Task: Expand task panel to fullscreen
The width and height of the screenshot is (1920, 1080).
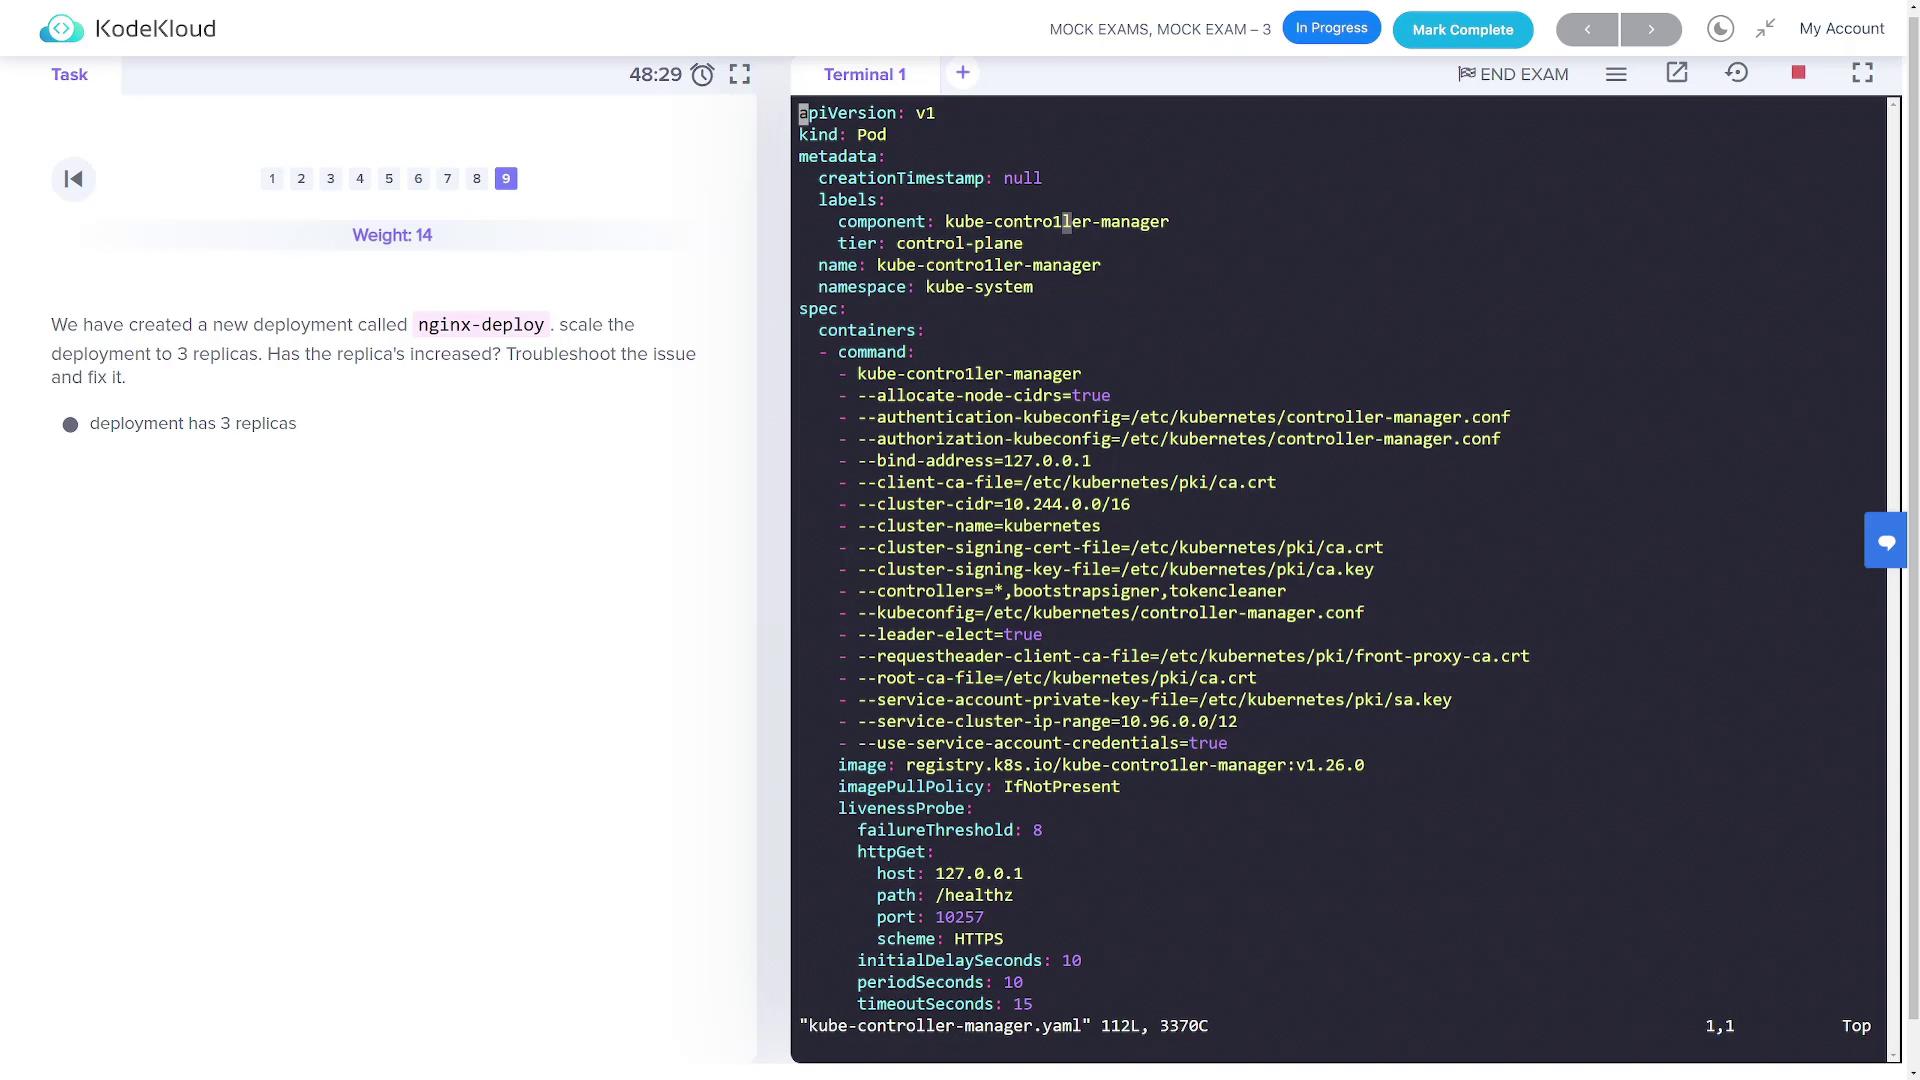Action: point(740,75)
